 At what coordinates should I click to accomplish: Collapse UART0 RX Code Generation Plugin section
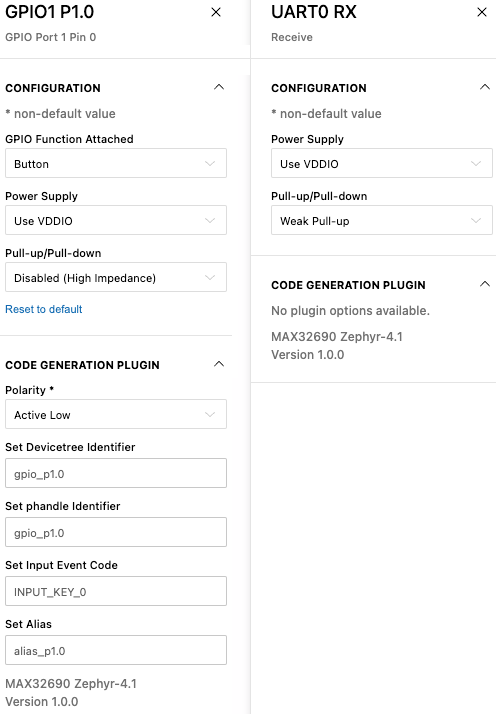[485, 284]
